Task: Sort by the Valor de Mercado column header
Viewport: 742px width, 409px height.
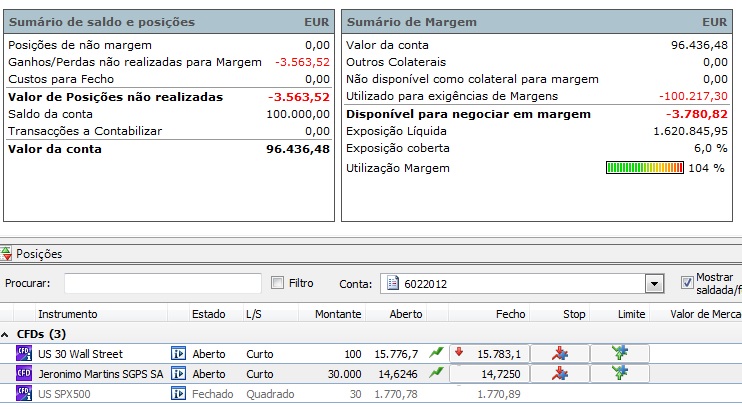Action: (705, 314)
